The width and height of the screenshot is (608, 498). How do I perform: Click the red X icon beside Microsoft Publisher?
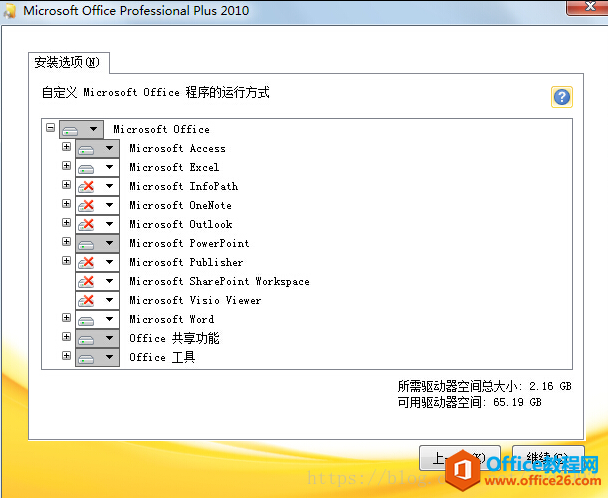86,263
